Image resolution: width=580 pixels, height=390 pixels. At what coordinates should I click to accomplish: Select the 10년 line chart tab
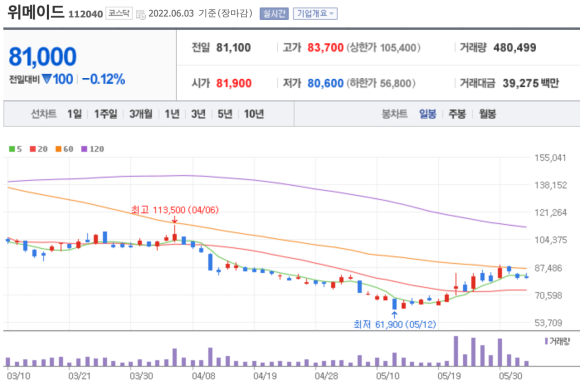(x=254, y=114)
